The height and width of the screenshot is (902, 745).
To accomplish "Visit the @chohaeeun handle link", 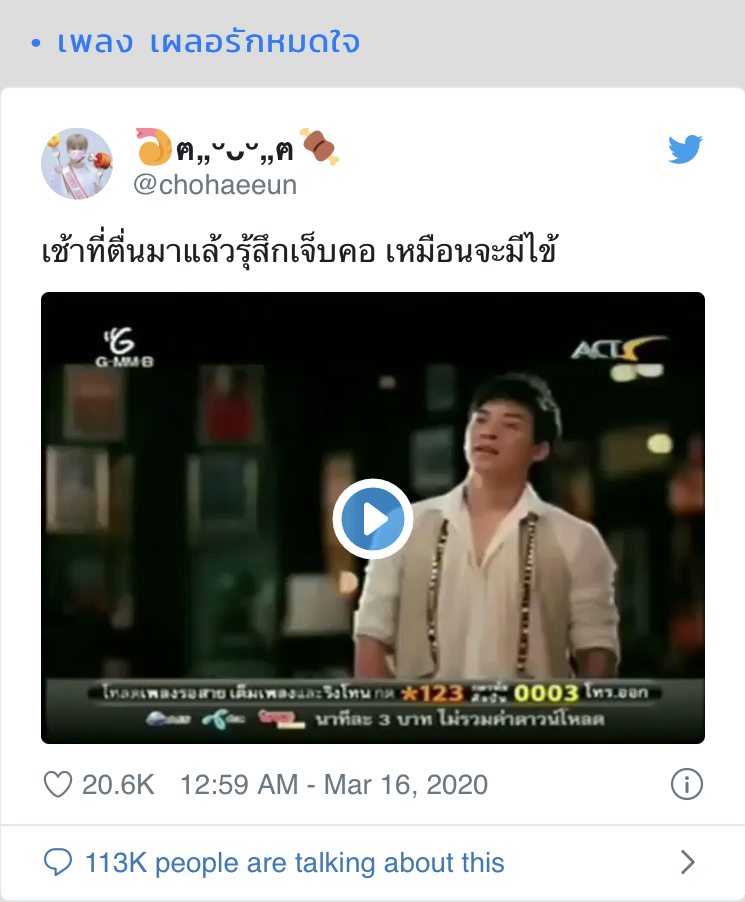I will tap(215, 185).
